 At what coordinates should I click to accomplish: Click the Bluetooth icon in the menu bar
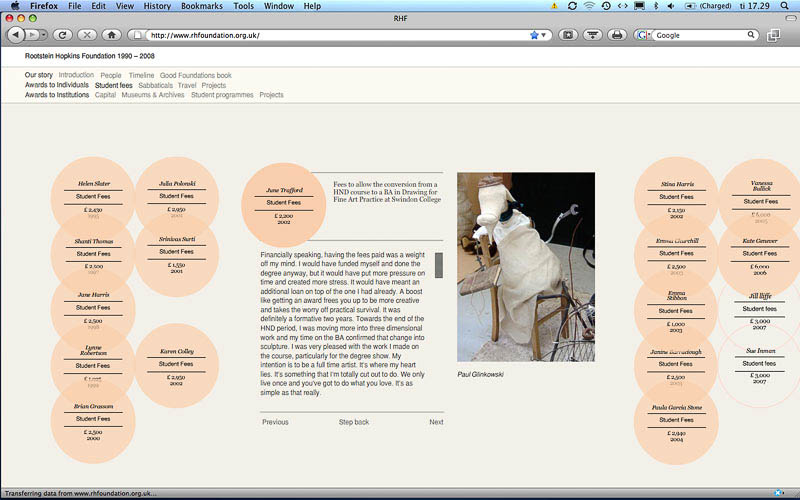point(656,6)
